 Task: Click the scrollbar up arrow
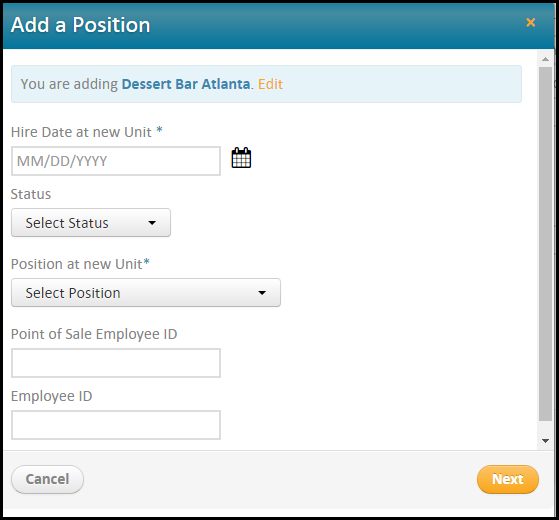545,59
